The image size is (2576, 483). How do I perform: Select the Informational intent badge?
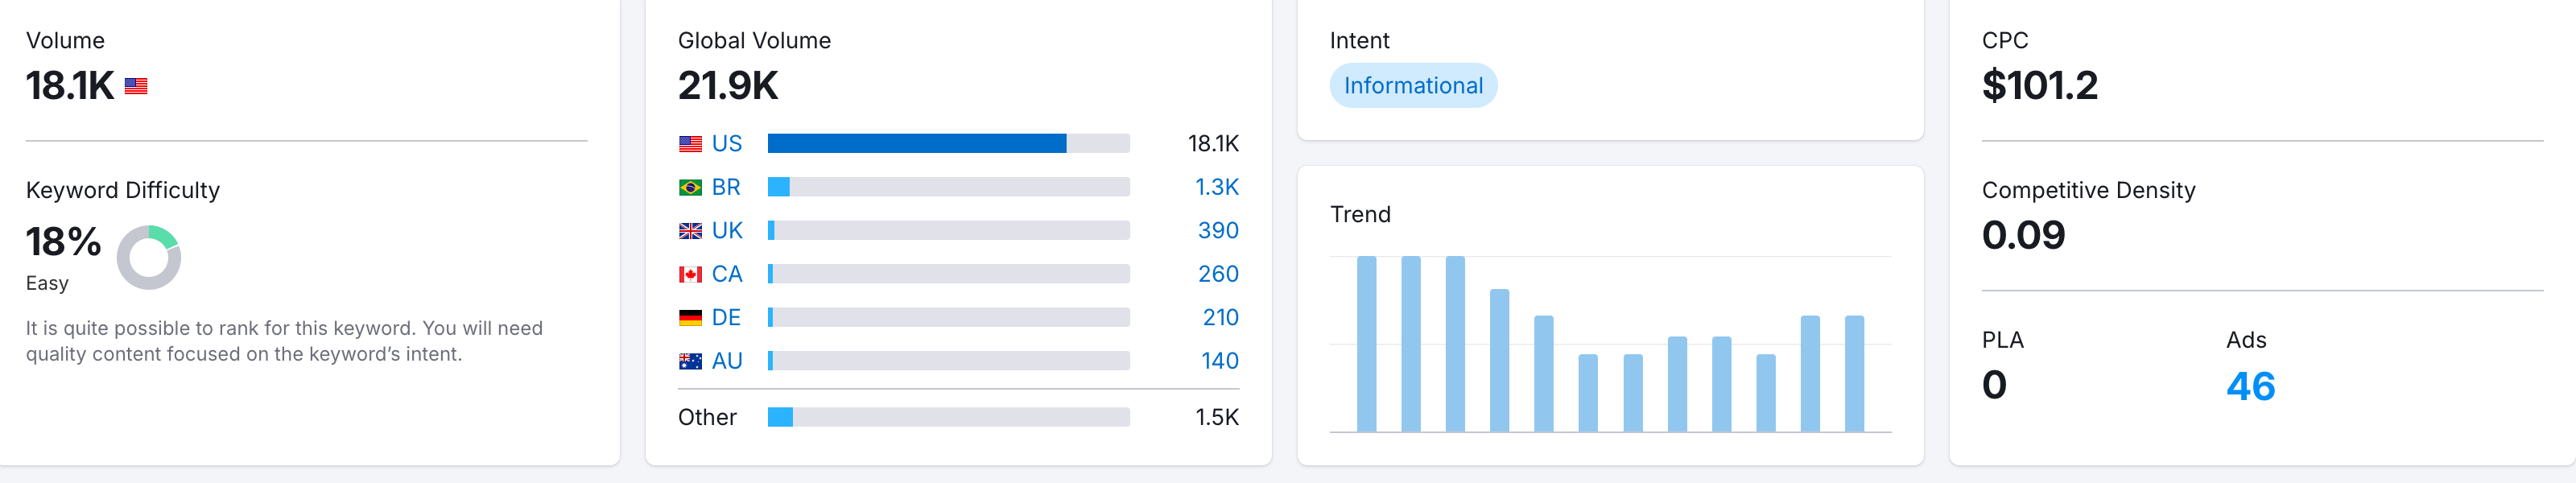[x=1413, y=86]
